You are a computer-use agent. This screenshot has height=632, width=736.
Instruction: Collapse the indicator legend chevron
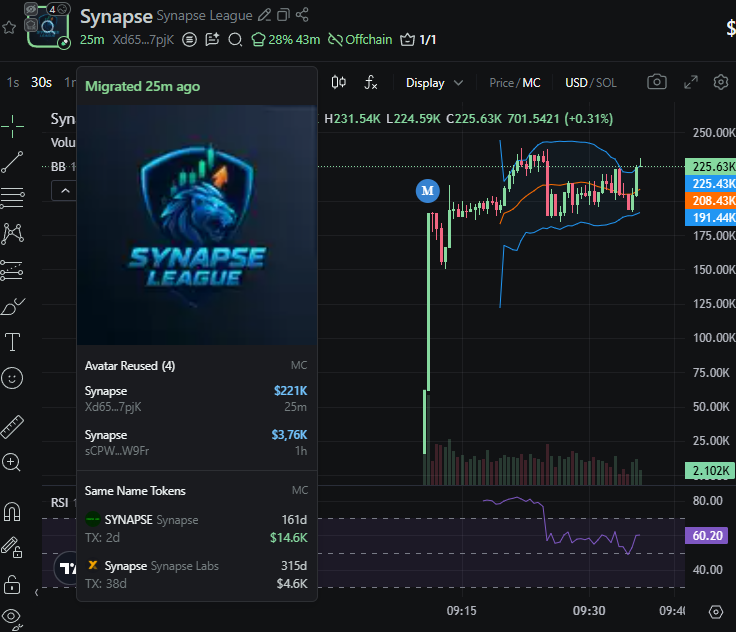65,190
